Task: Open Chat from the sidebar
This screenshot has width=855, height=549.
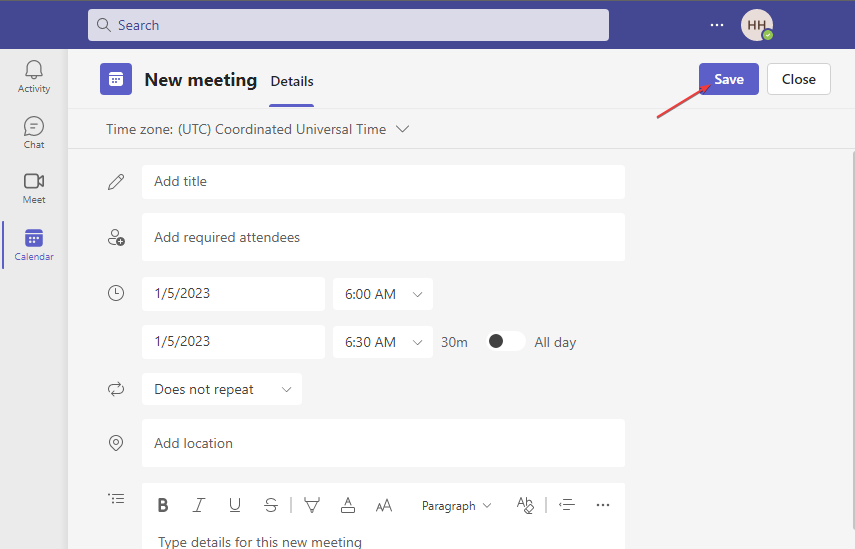Action: pyautogui.click(x=34, y=132)
